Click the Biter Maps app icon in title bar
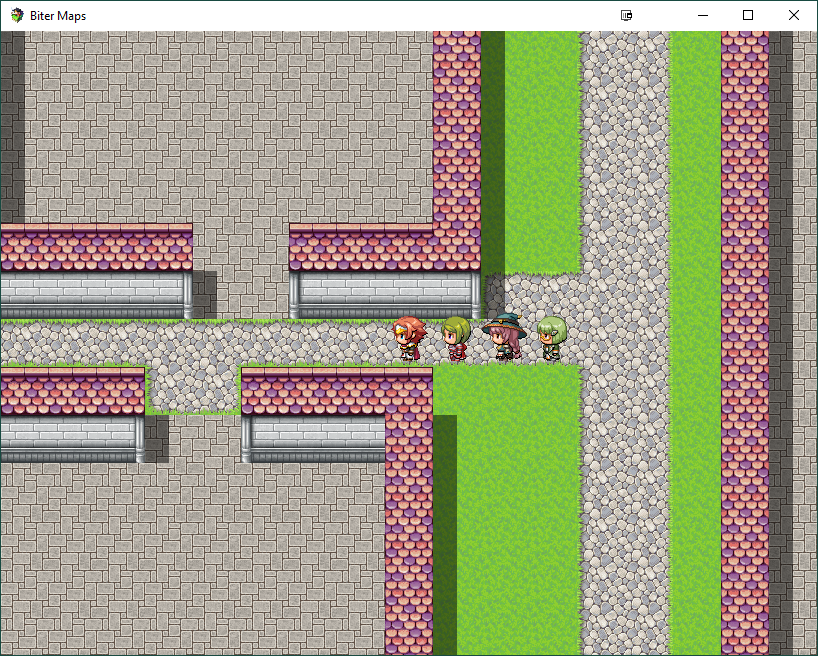 pos(17,16)
